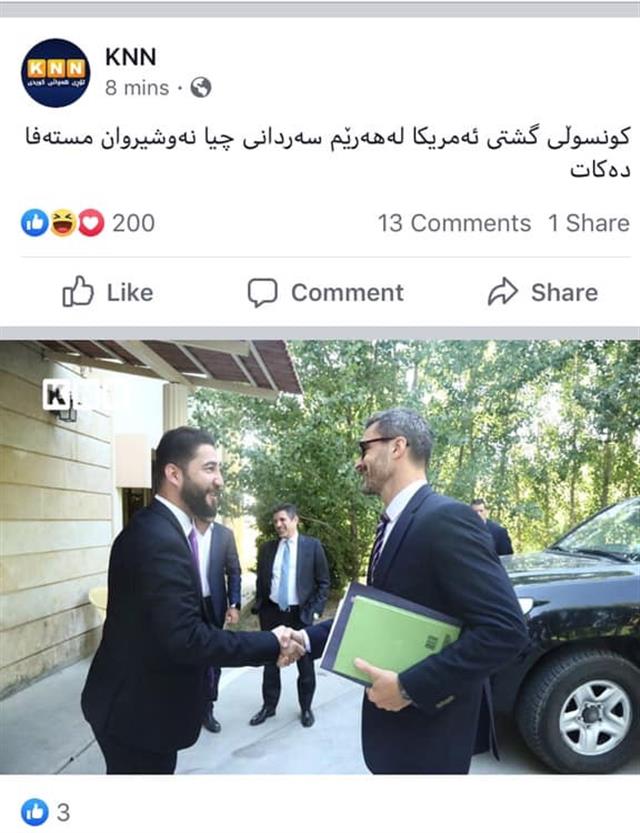Open the 13 Comments list
This screenshot has width=640, height=833.
[454, 223]
